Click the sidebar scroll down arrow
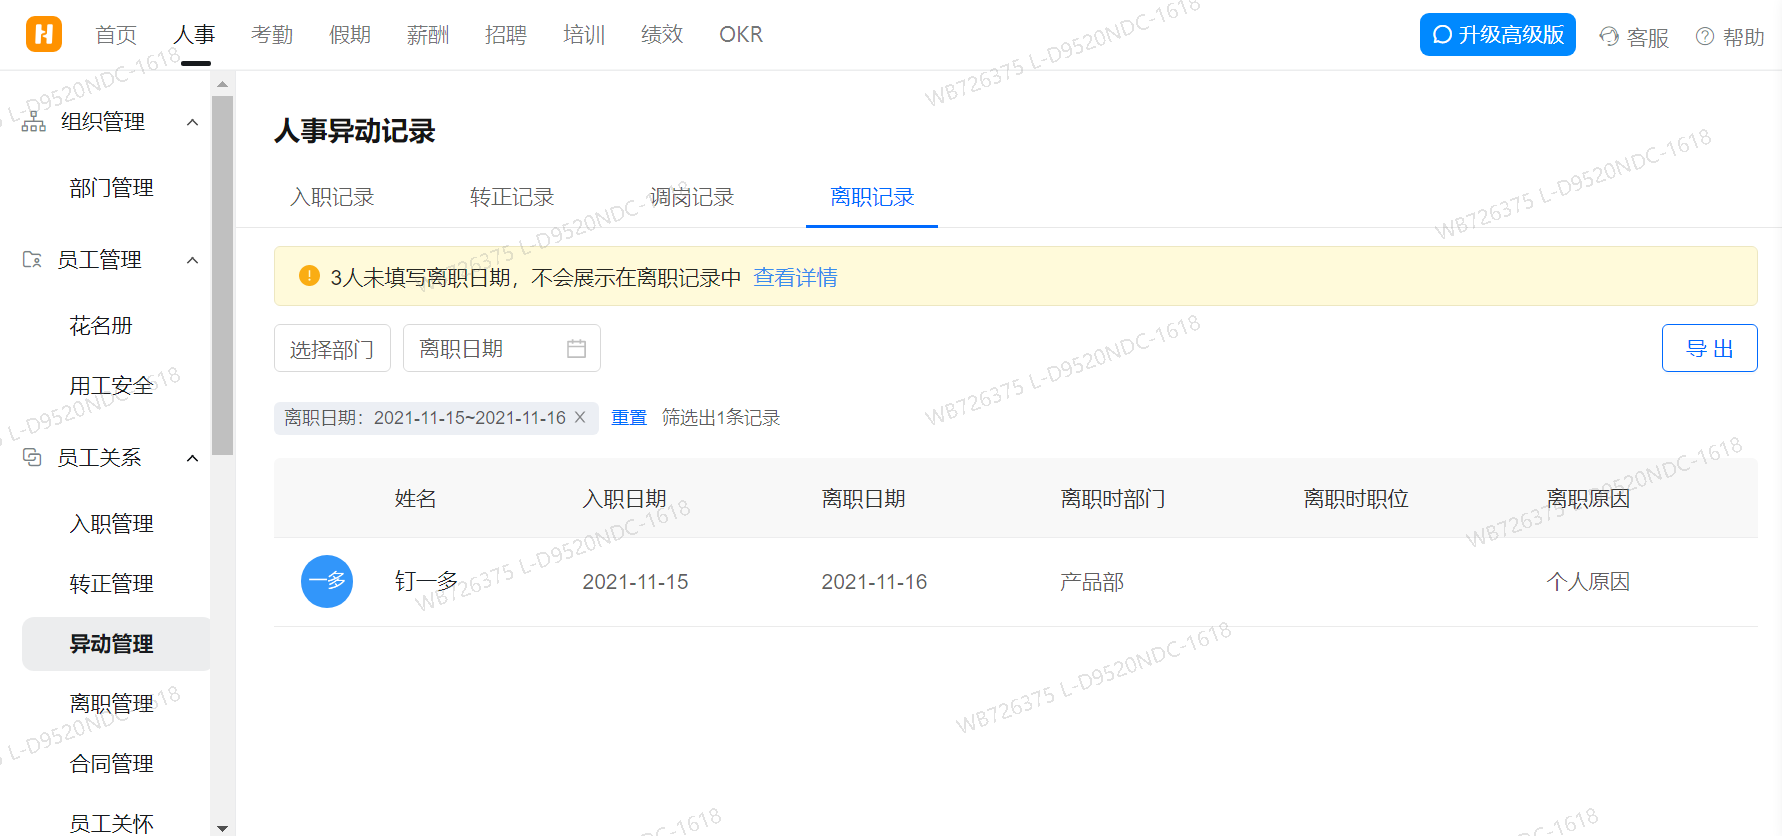The height and width of the screenshot is (836, 1782). click(x=222, y=828)
